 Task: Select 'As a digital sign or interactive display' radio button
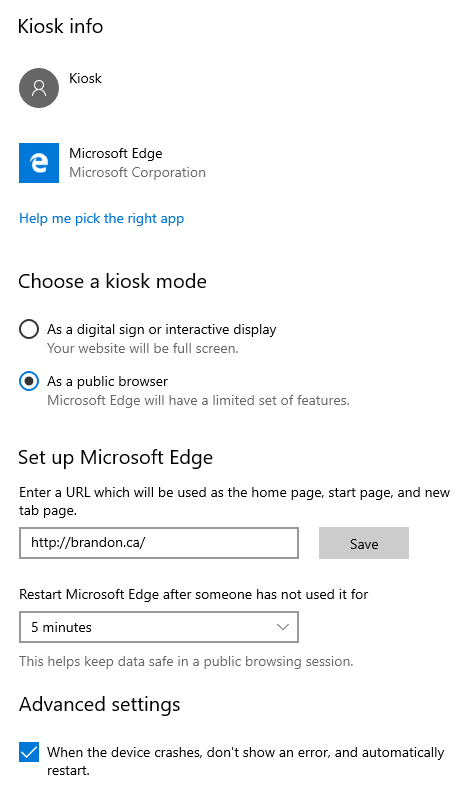click(x=29, y=330)
